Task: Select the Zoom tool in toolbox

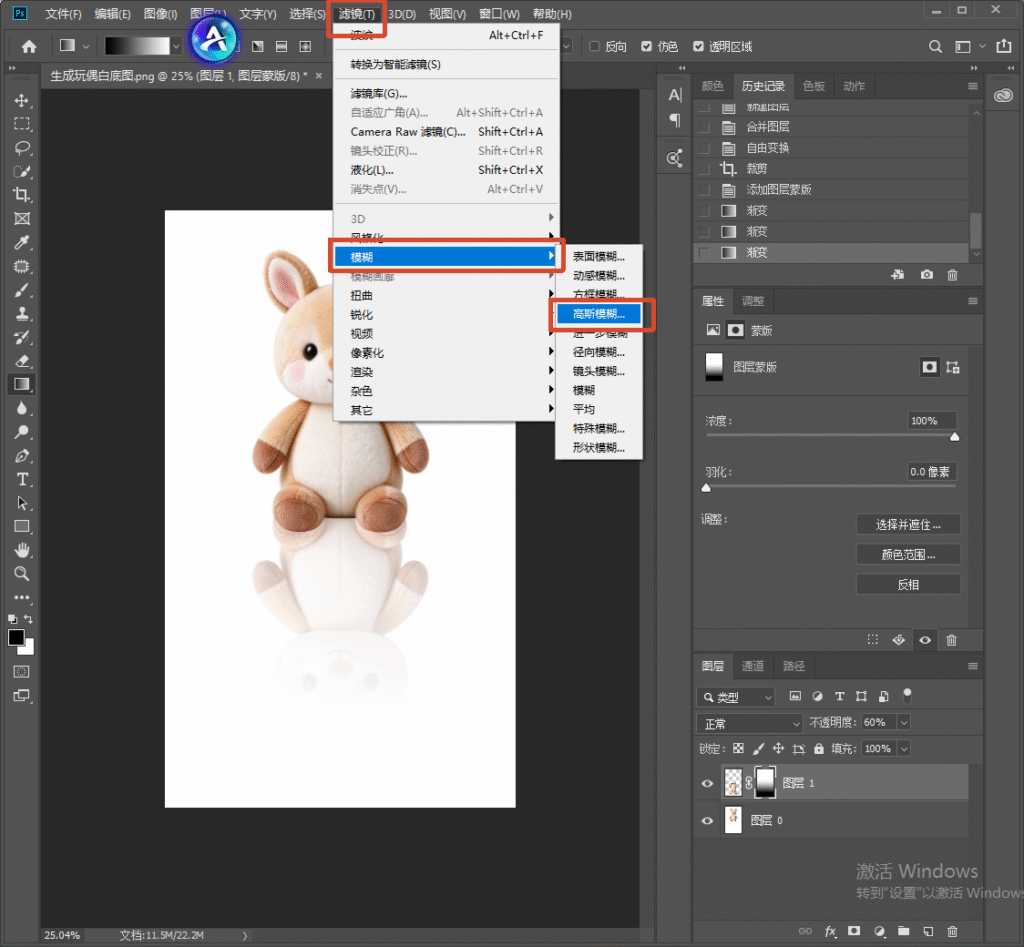Action: coord(22,573)
